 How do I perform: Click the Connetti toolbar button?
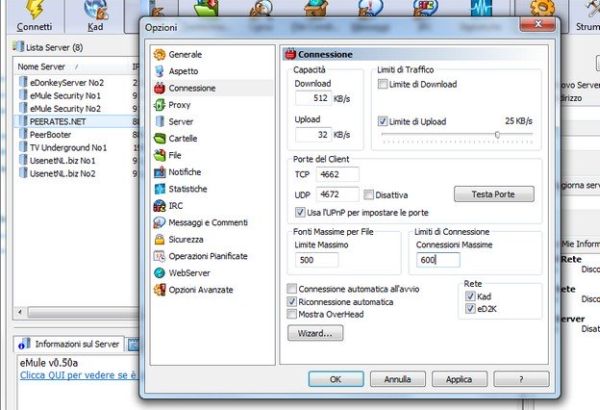click(x=34, y=16)
